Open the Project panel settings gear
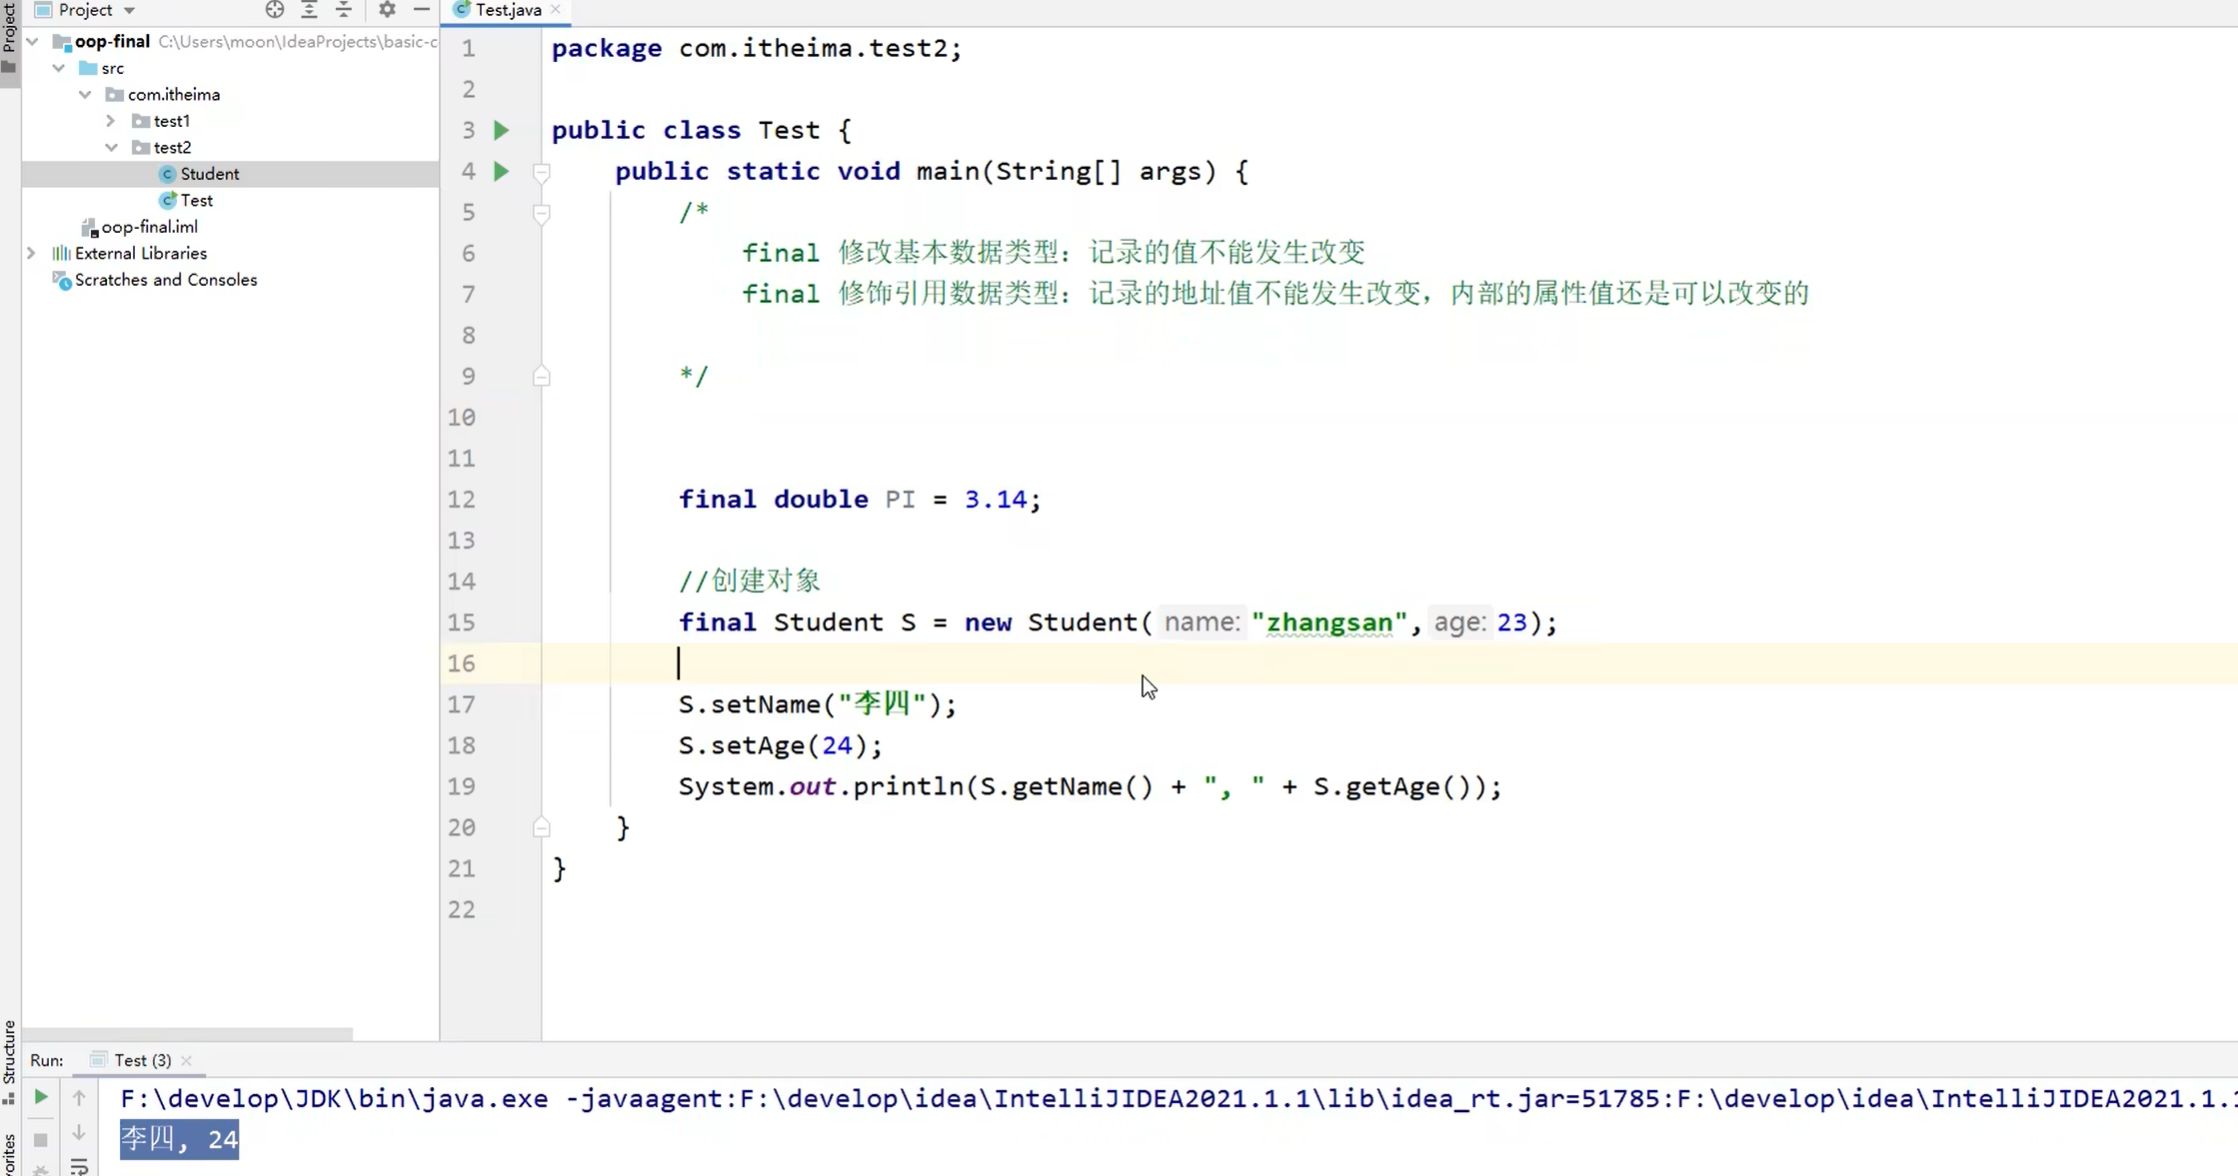 tap(386, 10)
